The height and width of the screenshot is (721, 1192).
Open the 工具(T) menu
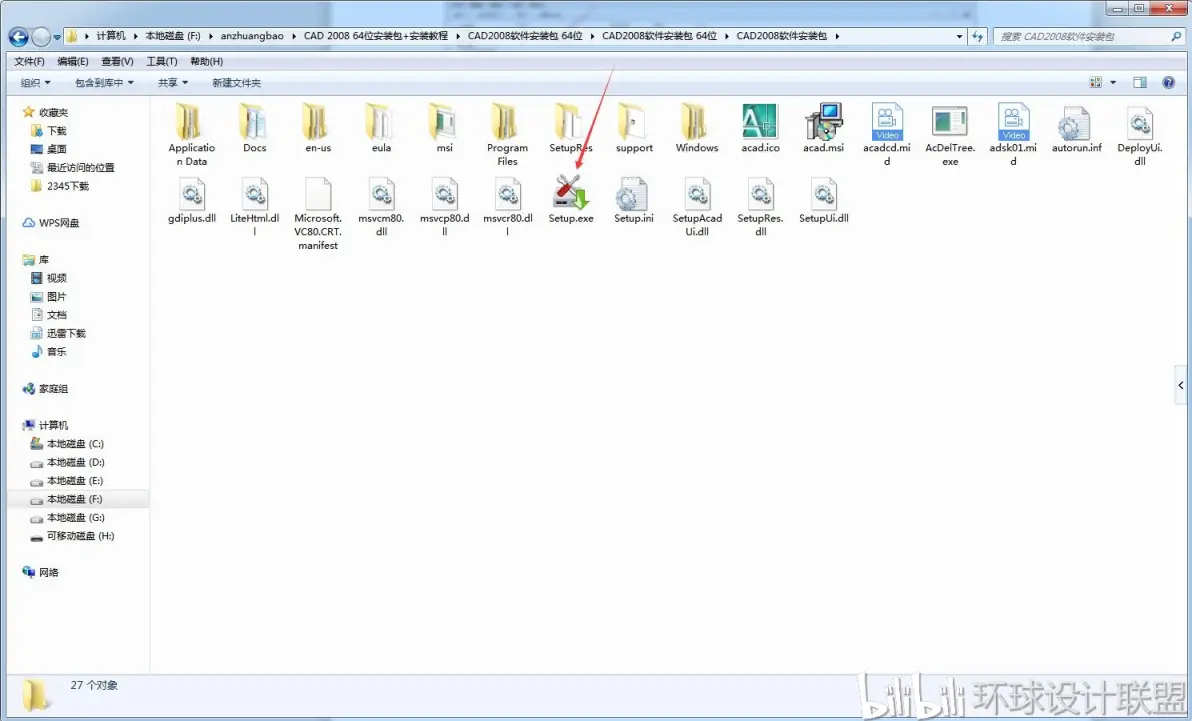(162, 62)
